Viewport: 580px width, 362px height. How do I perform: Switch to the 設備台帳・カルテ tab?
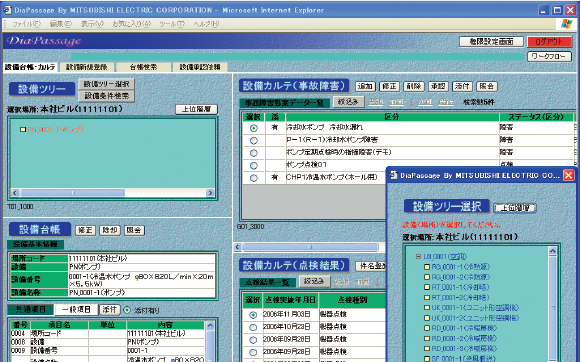pos(30,67)
